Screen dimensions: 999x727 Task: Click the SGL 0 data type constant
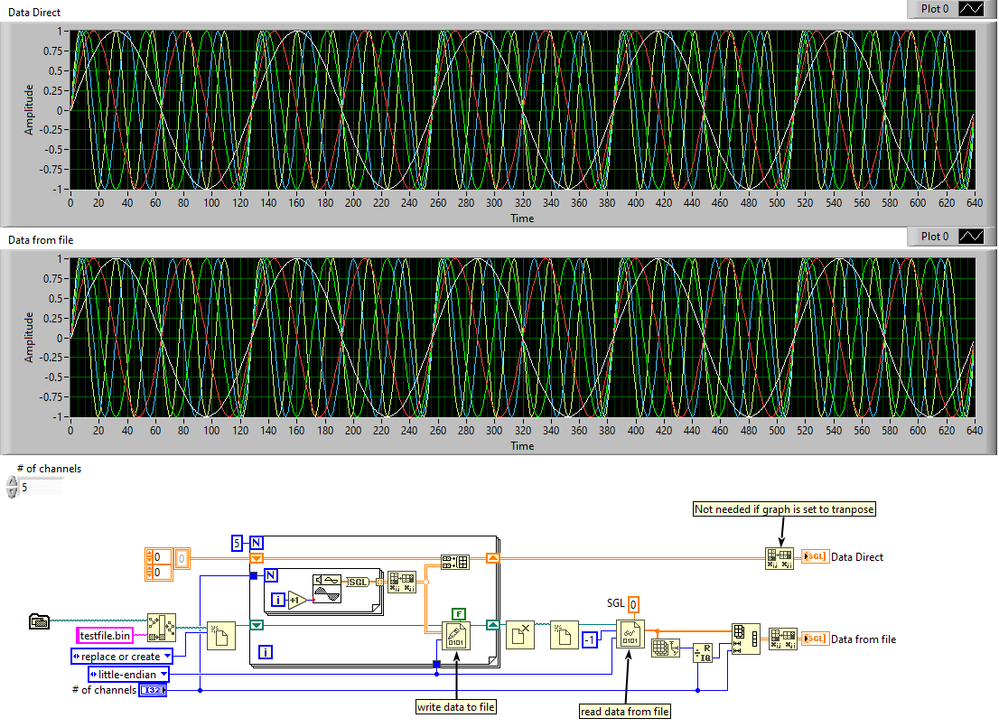[x=633, y=604]
